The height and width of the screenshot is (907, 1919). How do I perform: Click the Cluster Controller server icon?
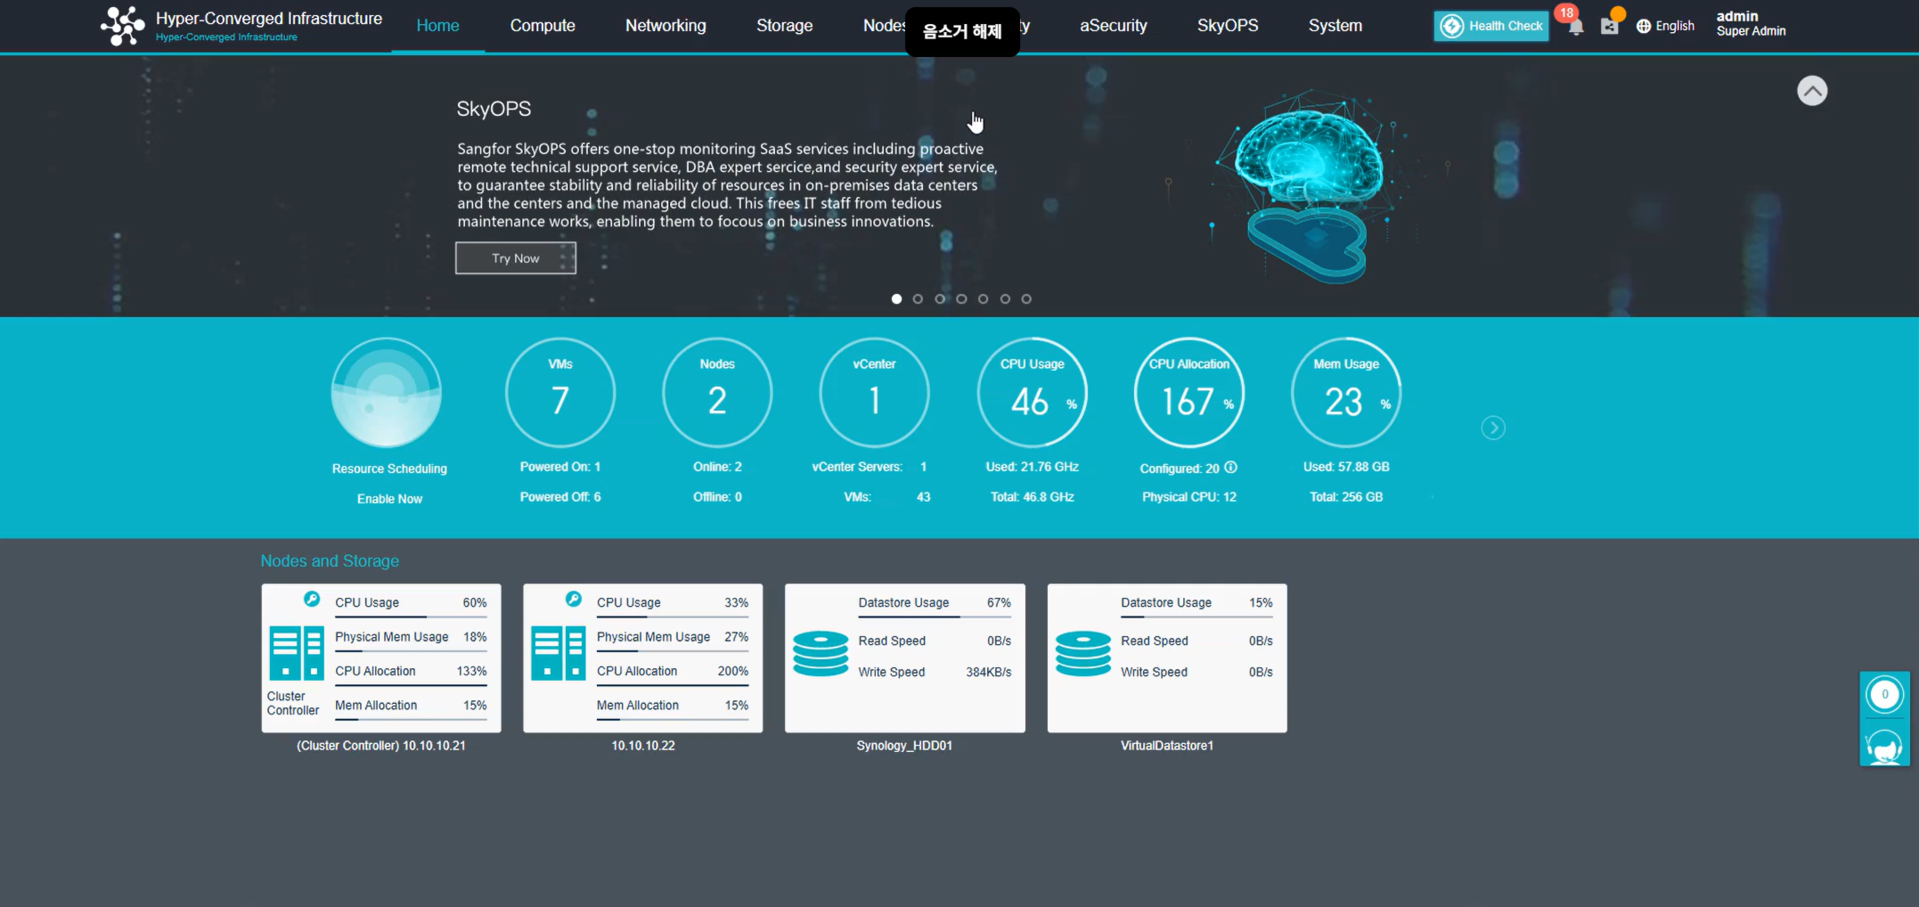(x=296, y=653)
